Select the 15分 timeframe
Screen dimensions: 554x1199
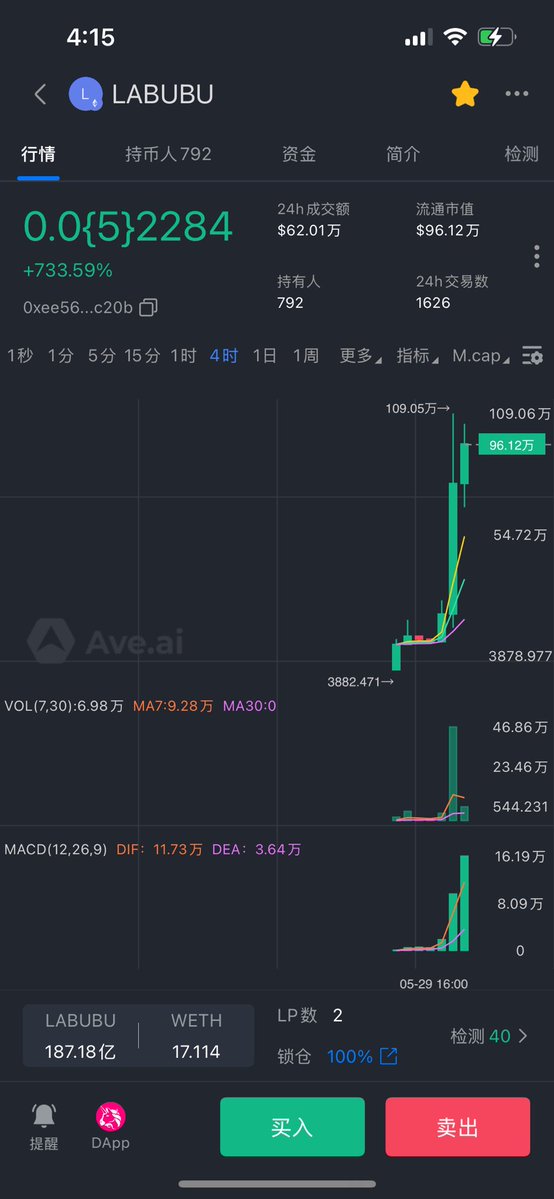pos(142,356)
